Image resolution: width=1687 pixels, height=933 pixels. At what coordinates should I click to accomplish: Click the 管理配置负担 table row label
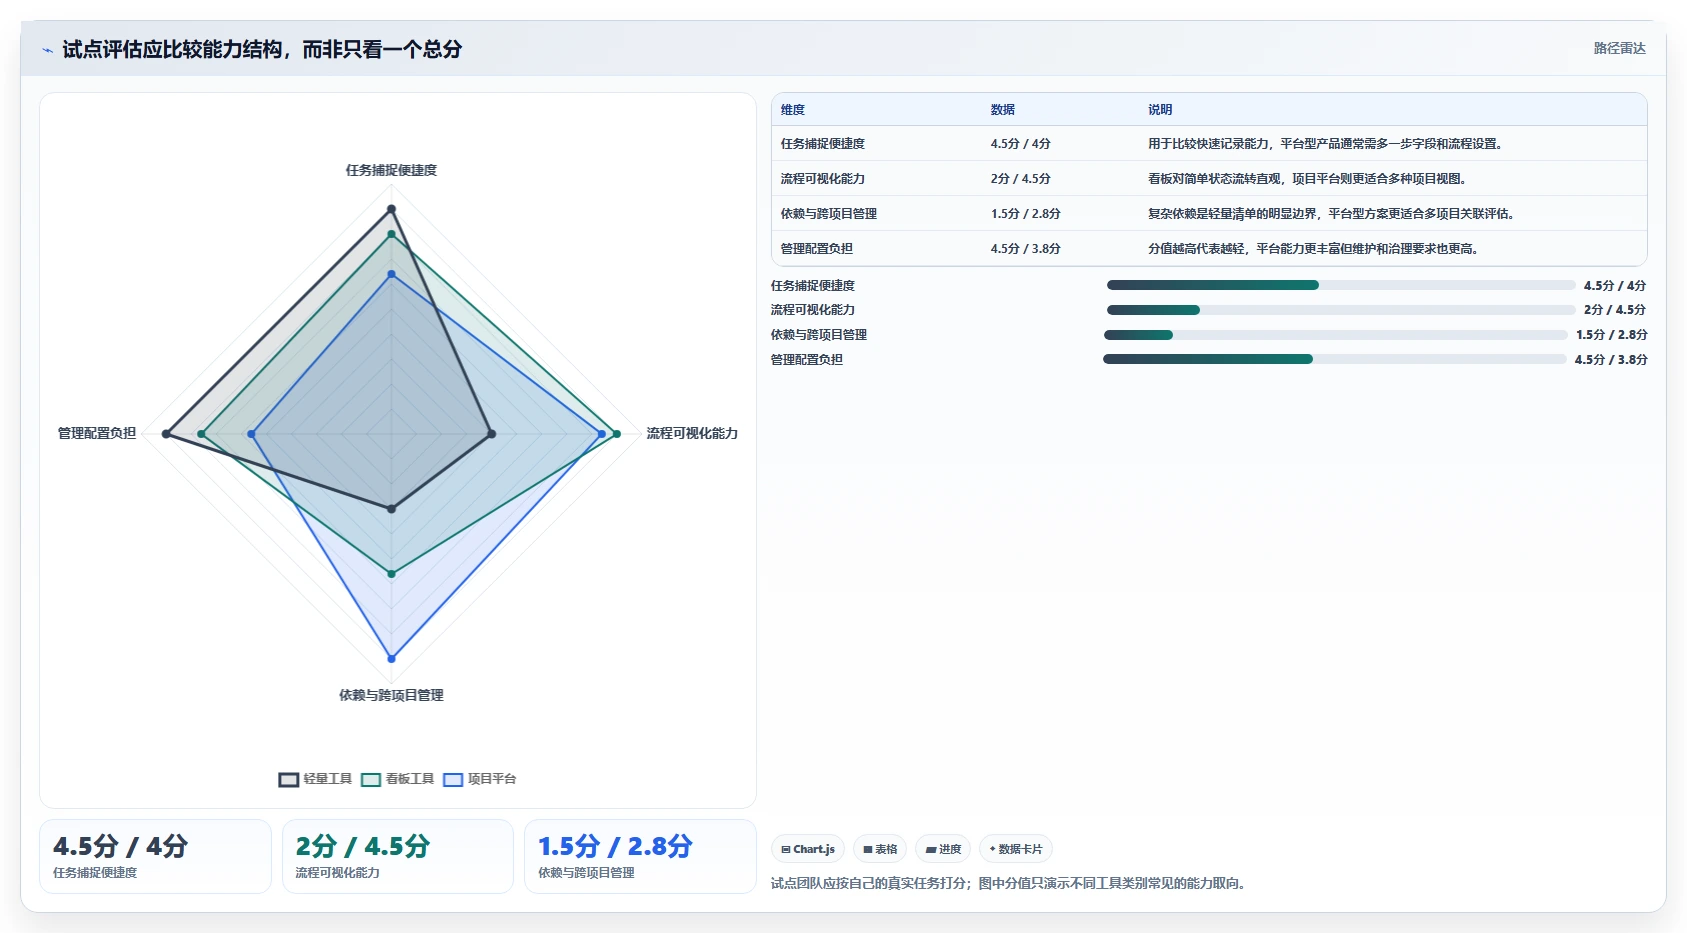click(817, 249)
